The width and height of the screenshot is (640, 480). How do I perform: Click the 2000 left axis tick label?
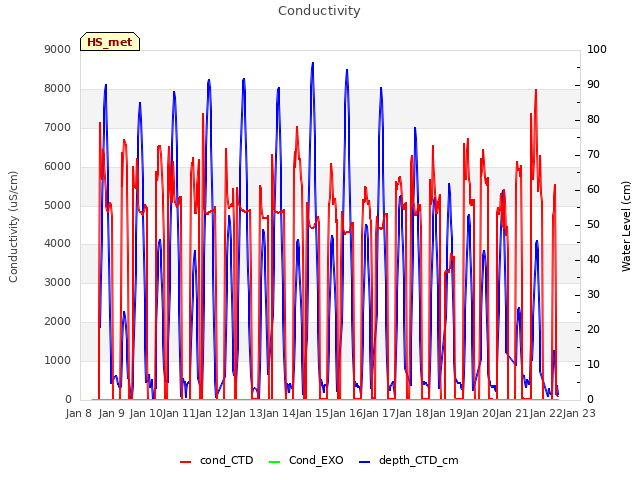click(x=58, y=322)
